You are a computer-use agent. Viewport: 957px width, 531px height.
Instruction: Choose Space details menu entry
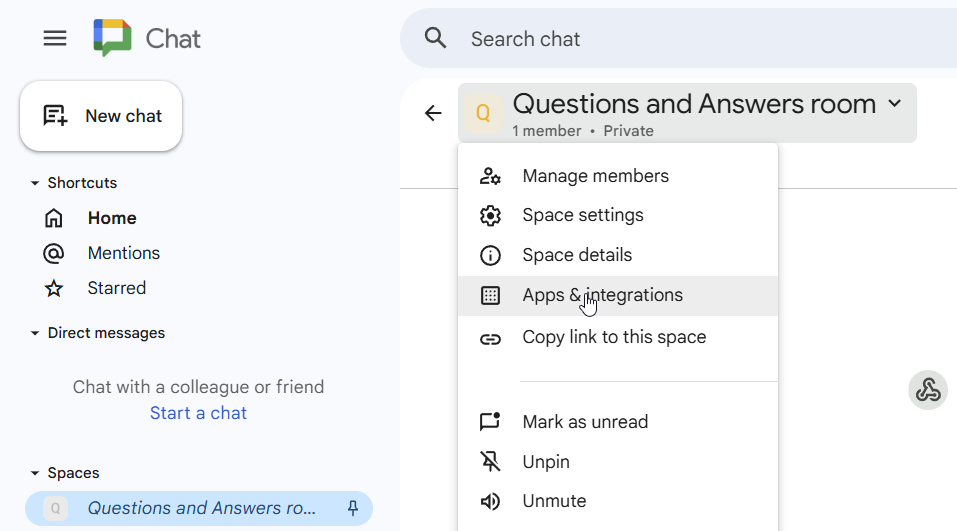618,255
